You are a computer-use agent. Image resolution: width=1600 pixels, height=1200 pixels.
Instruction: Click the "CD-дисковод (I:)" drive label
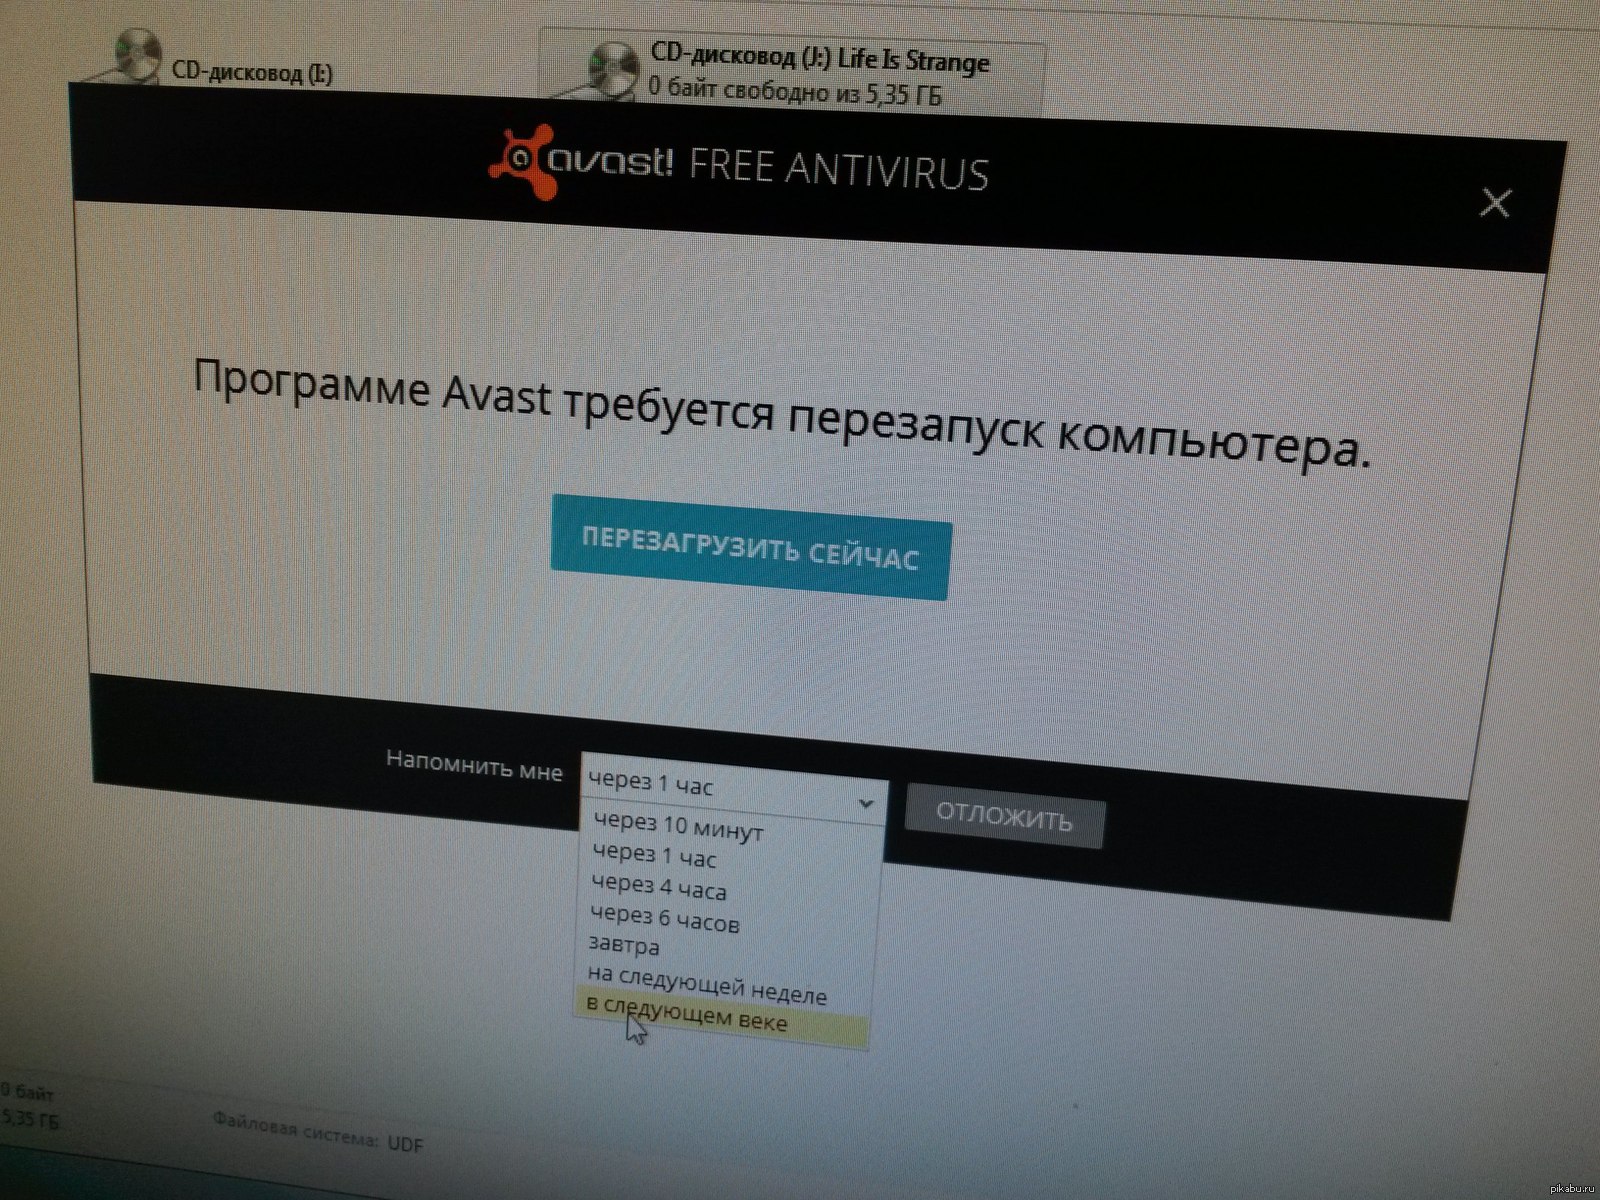253,72
